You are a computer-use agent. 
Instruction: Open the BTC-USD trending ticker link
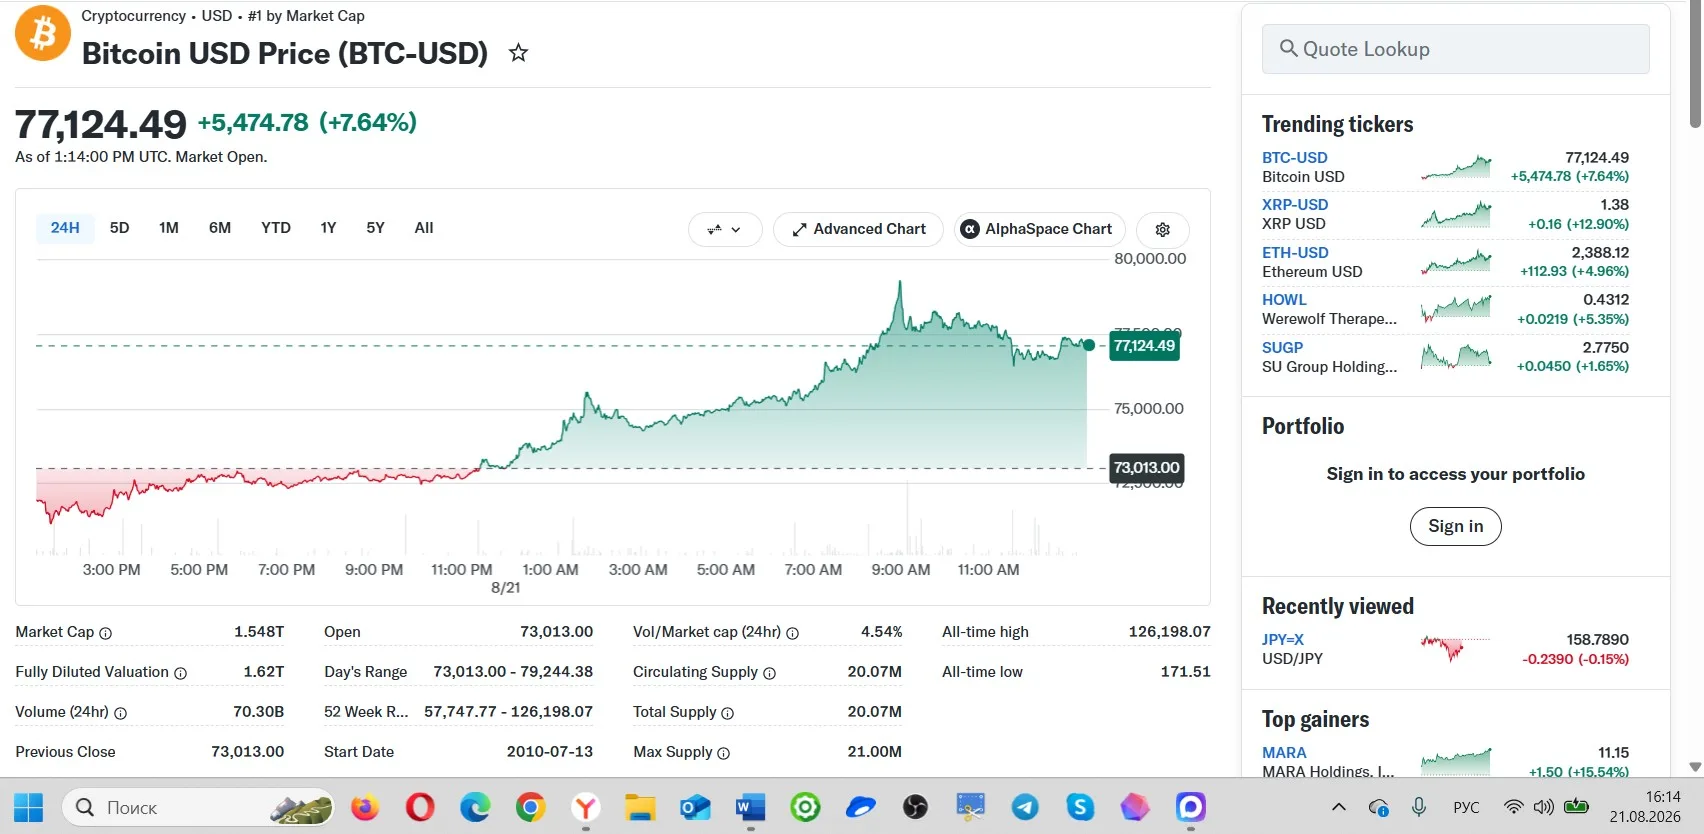[1294, 158]
